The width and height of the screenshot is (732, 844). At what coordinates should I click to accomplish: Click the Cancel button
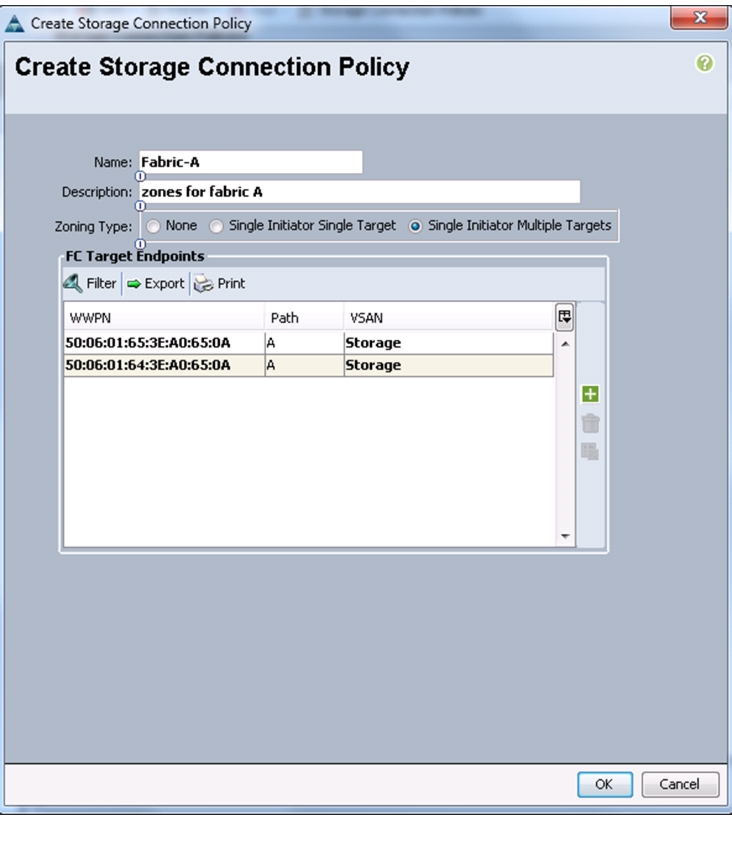(x=680, y=784)
